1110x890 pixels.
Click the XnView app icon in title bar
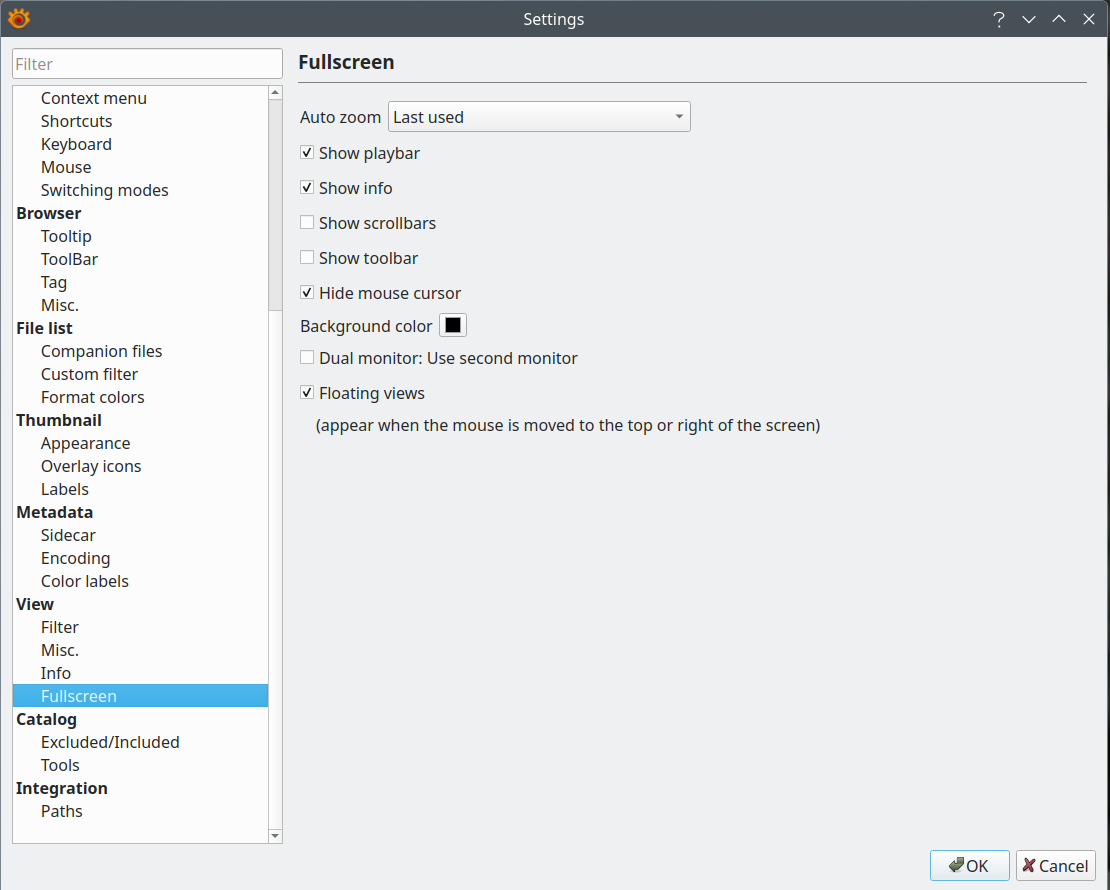[18, 18]
